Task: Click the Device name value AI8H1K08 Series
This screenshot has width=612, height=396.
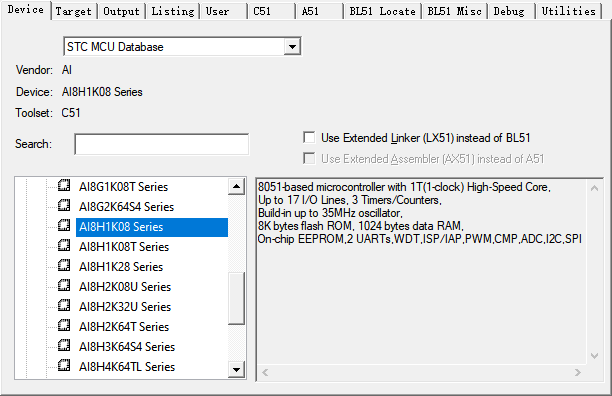Action: (102, 92)
